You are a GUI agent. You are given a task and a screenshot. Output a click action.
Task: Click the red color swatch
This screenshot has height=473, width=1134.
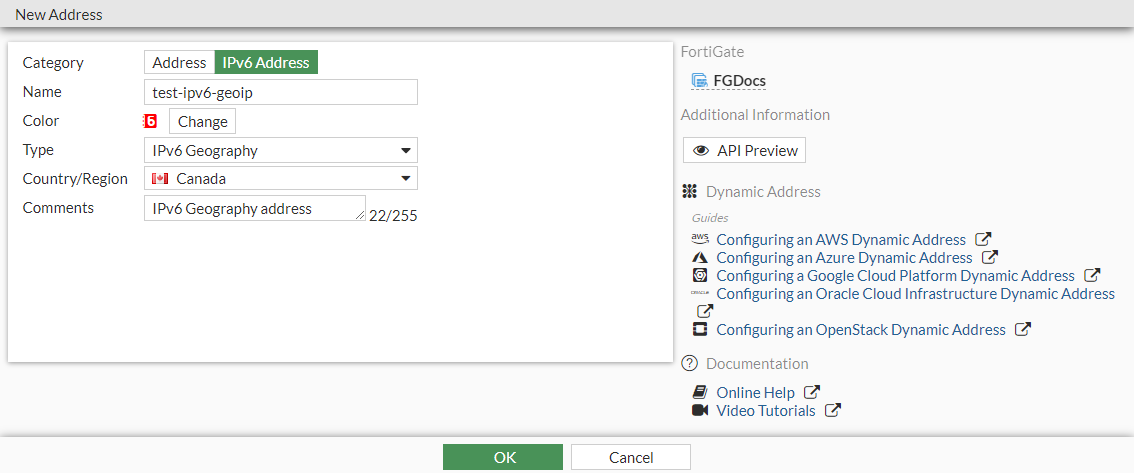151,121
